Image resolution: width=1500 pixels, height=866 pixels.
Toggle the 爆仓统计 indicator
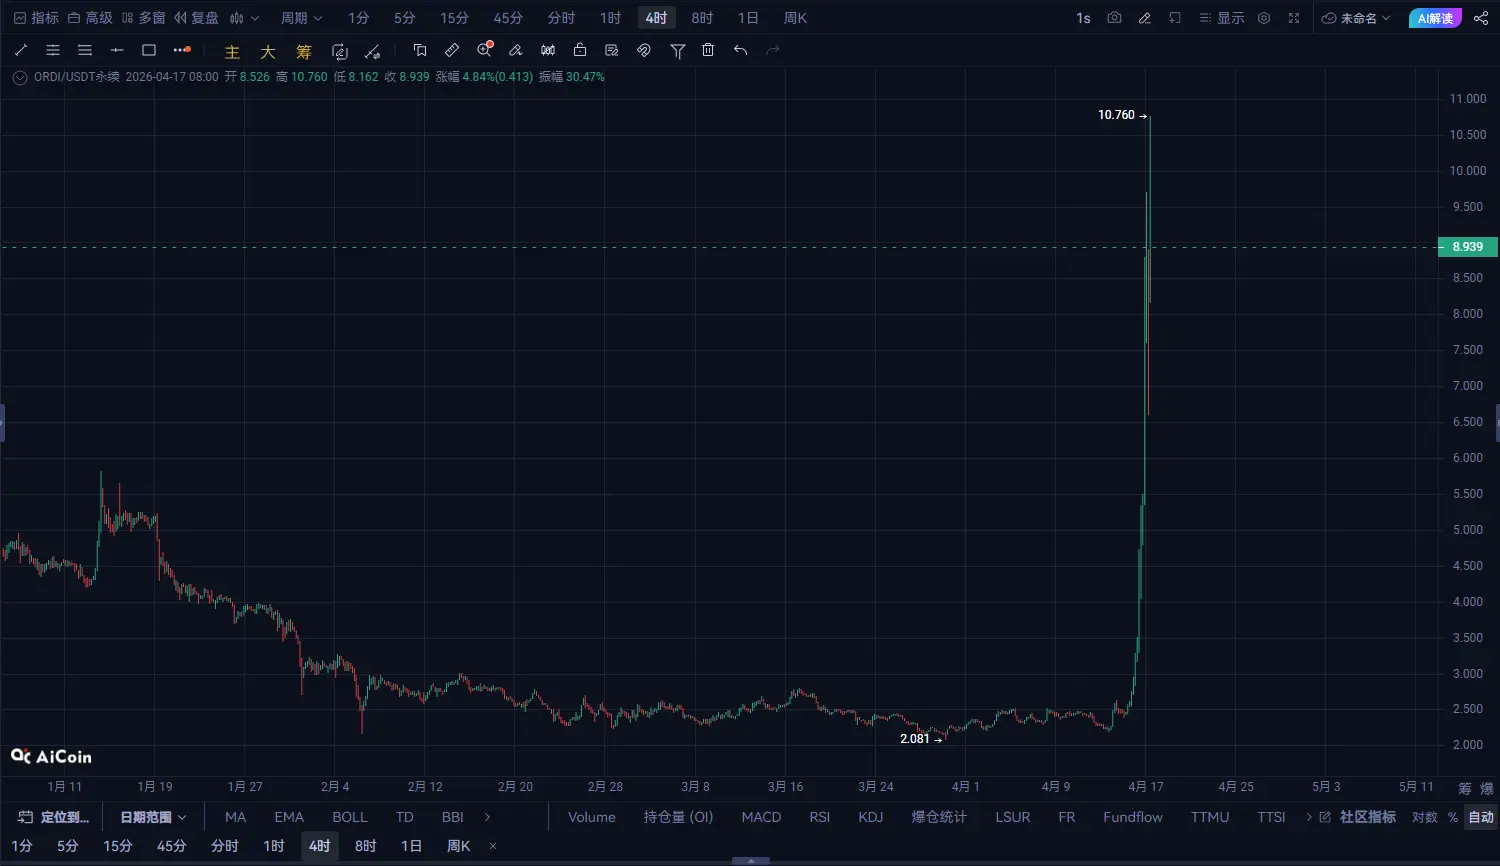[x=939, y=817]
